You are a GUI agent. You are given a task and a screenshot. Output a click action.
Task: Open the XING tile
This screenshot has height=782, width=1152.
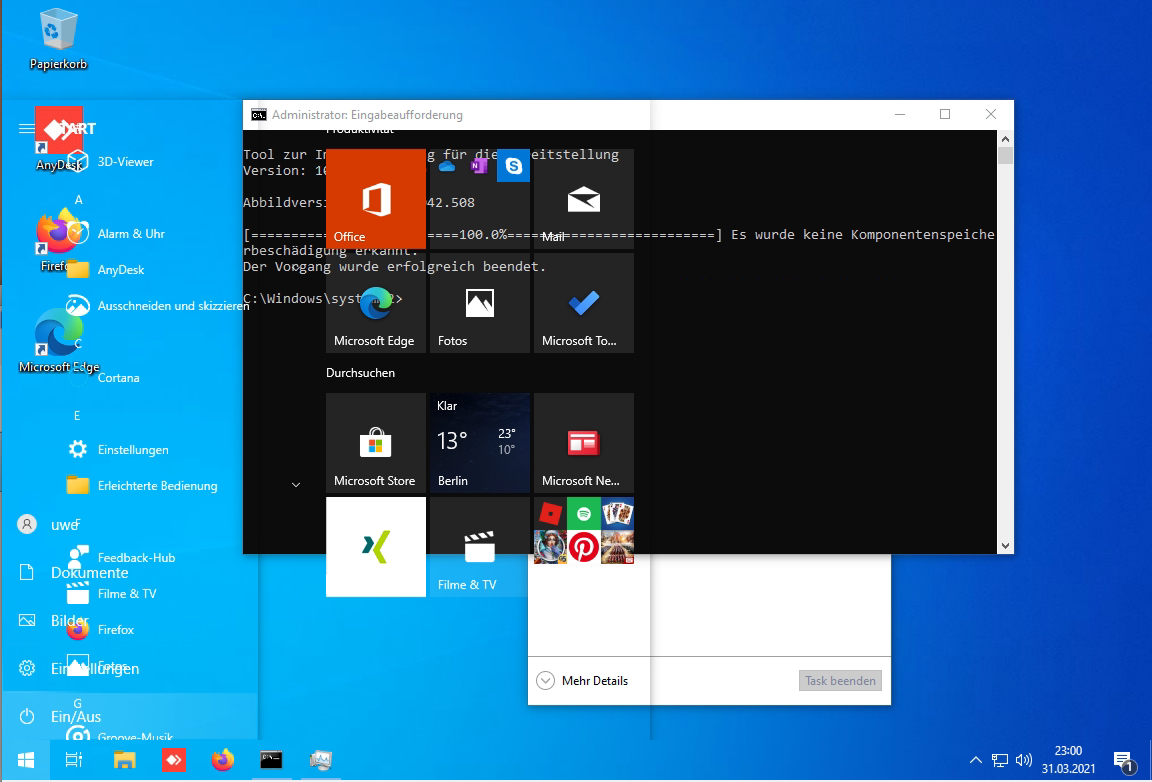(375, 547)
